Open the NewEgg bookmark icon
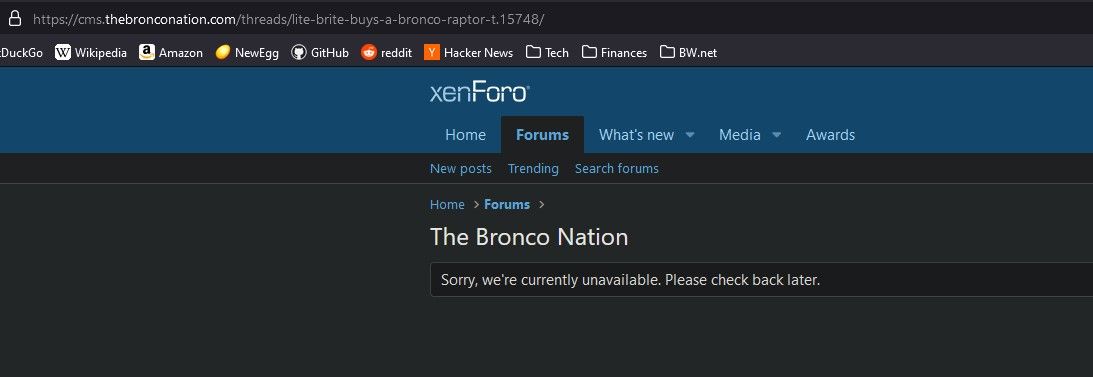The height and width of the screenshot is (377, 1093). point(222,52)
